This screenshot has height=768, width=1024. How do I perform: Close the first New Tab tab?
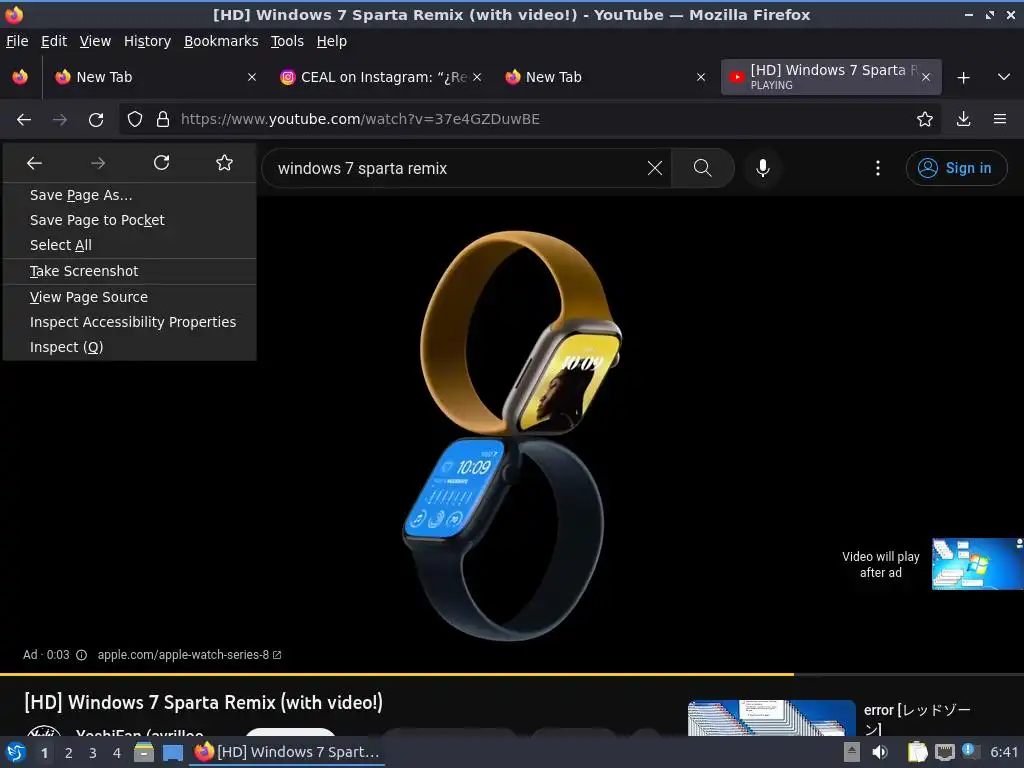[x=251, y=77]
